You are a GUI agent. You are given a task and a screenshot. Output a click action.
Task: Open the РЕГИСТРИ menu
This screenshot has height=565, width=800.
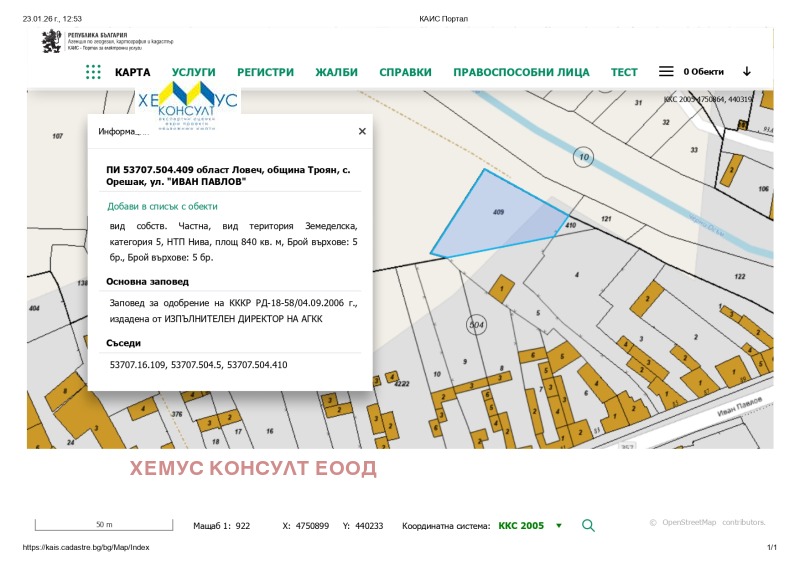[265, 72]
